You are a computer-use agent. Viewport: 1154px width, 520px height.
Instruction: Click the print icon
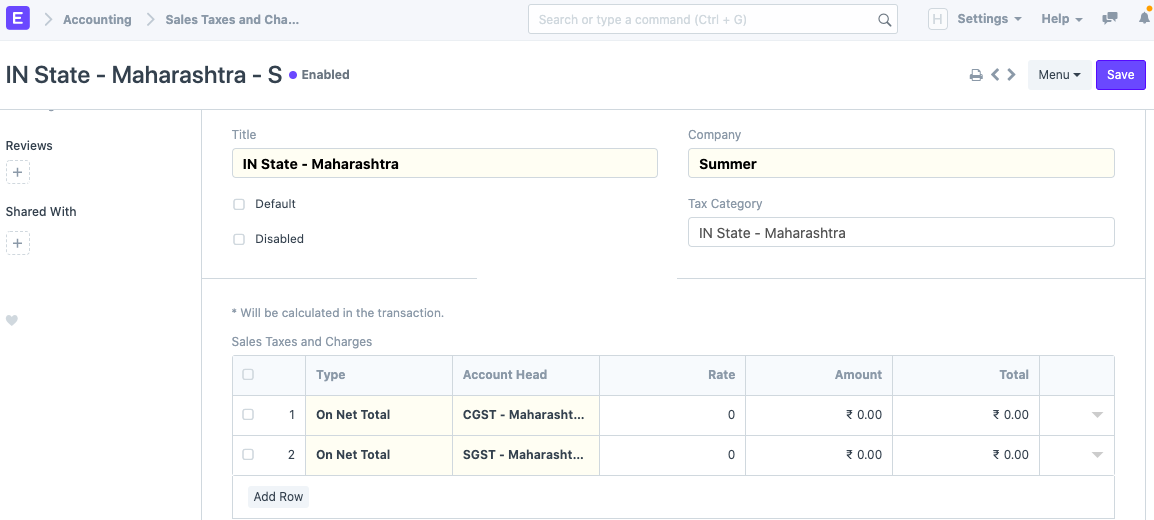[x=976, y=75]
